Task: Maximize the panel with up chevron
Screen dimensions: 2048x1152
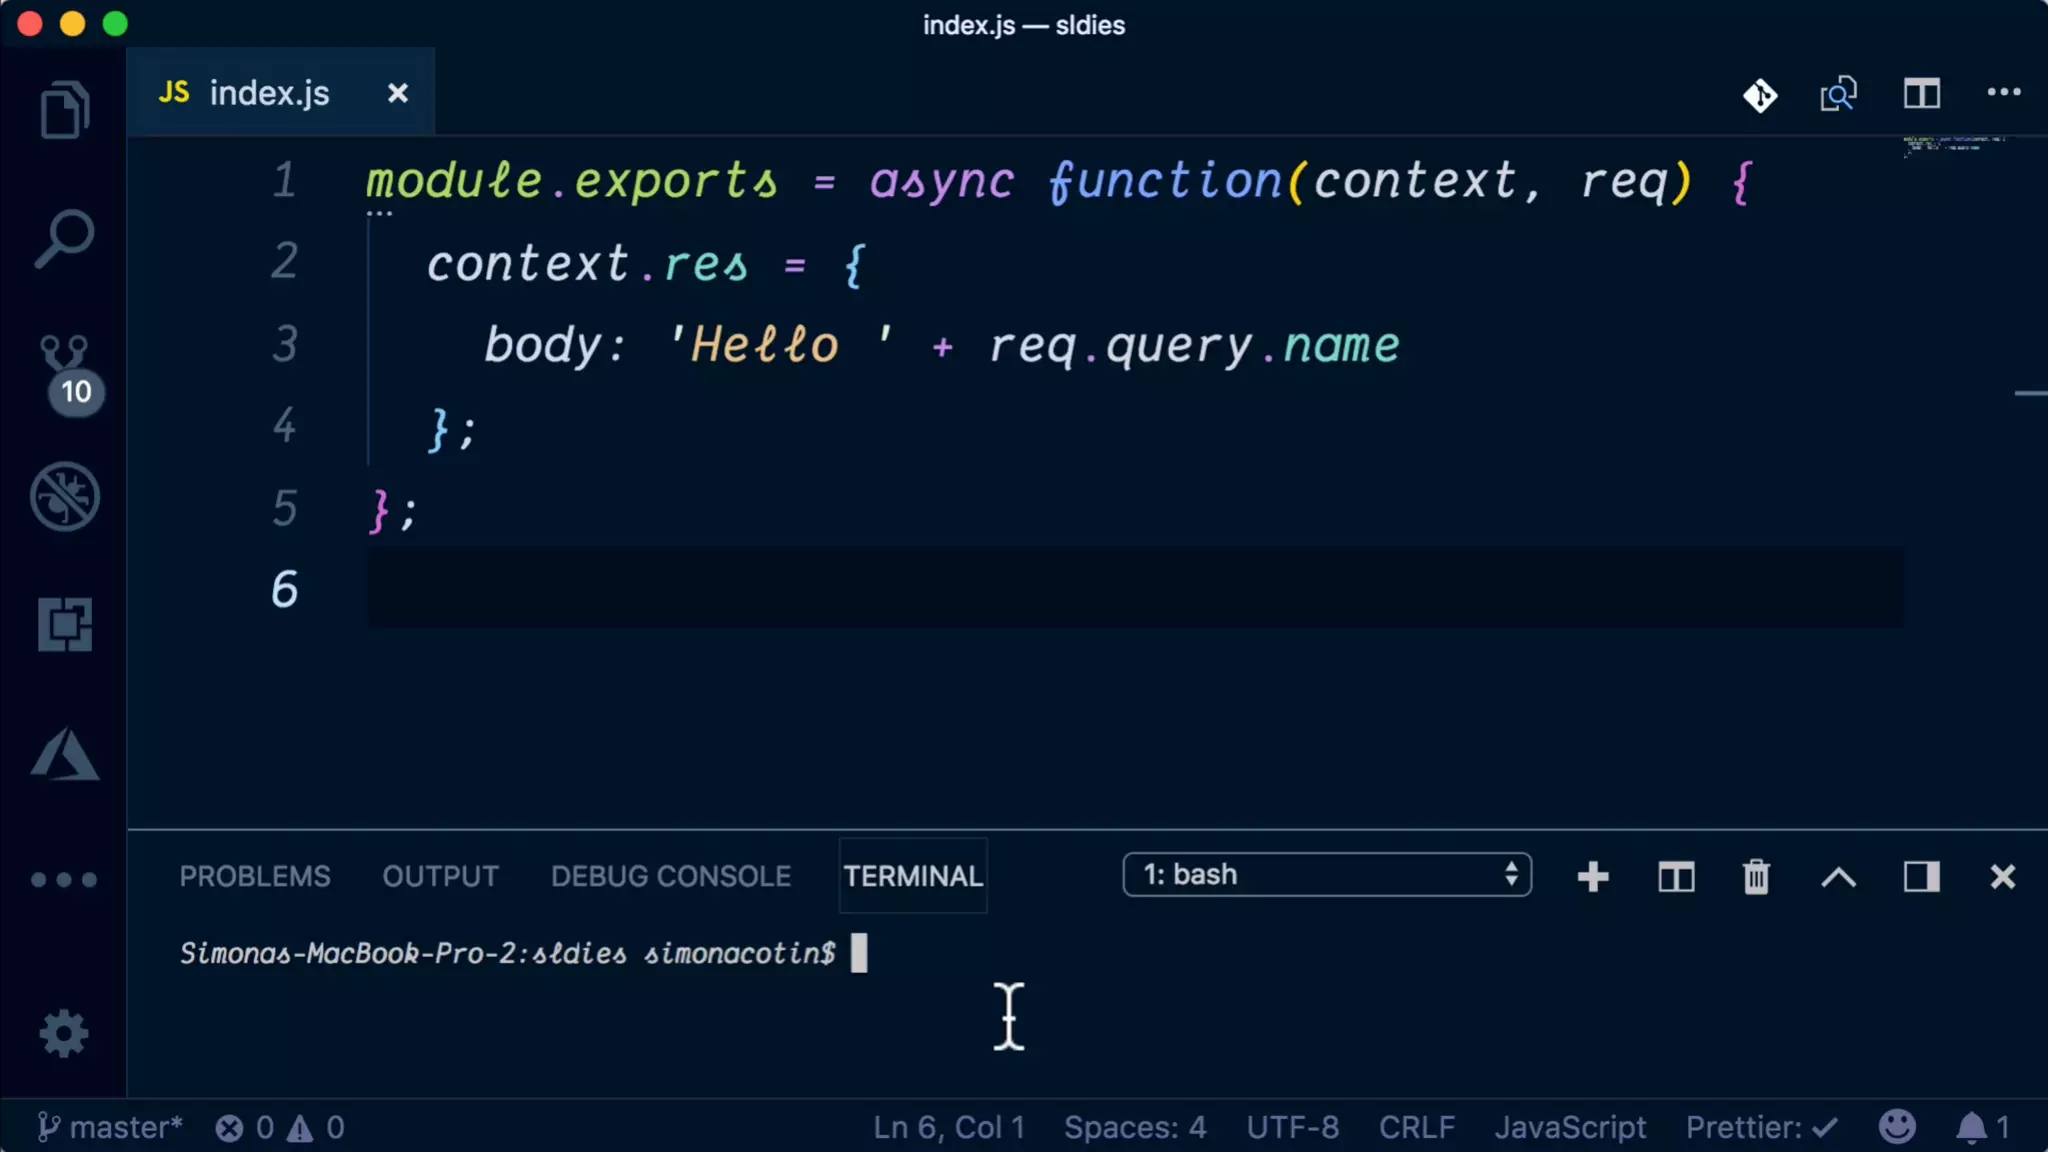Action: (1838, 877)
